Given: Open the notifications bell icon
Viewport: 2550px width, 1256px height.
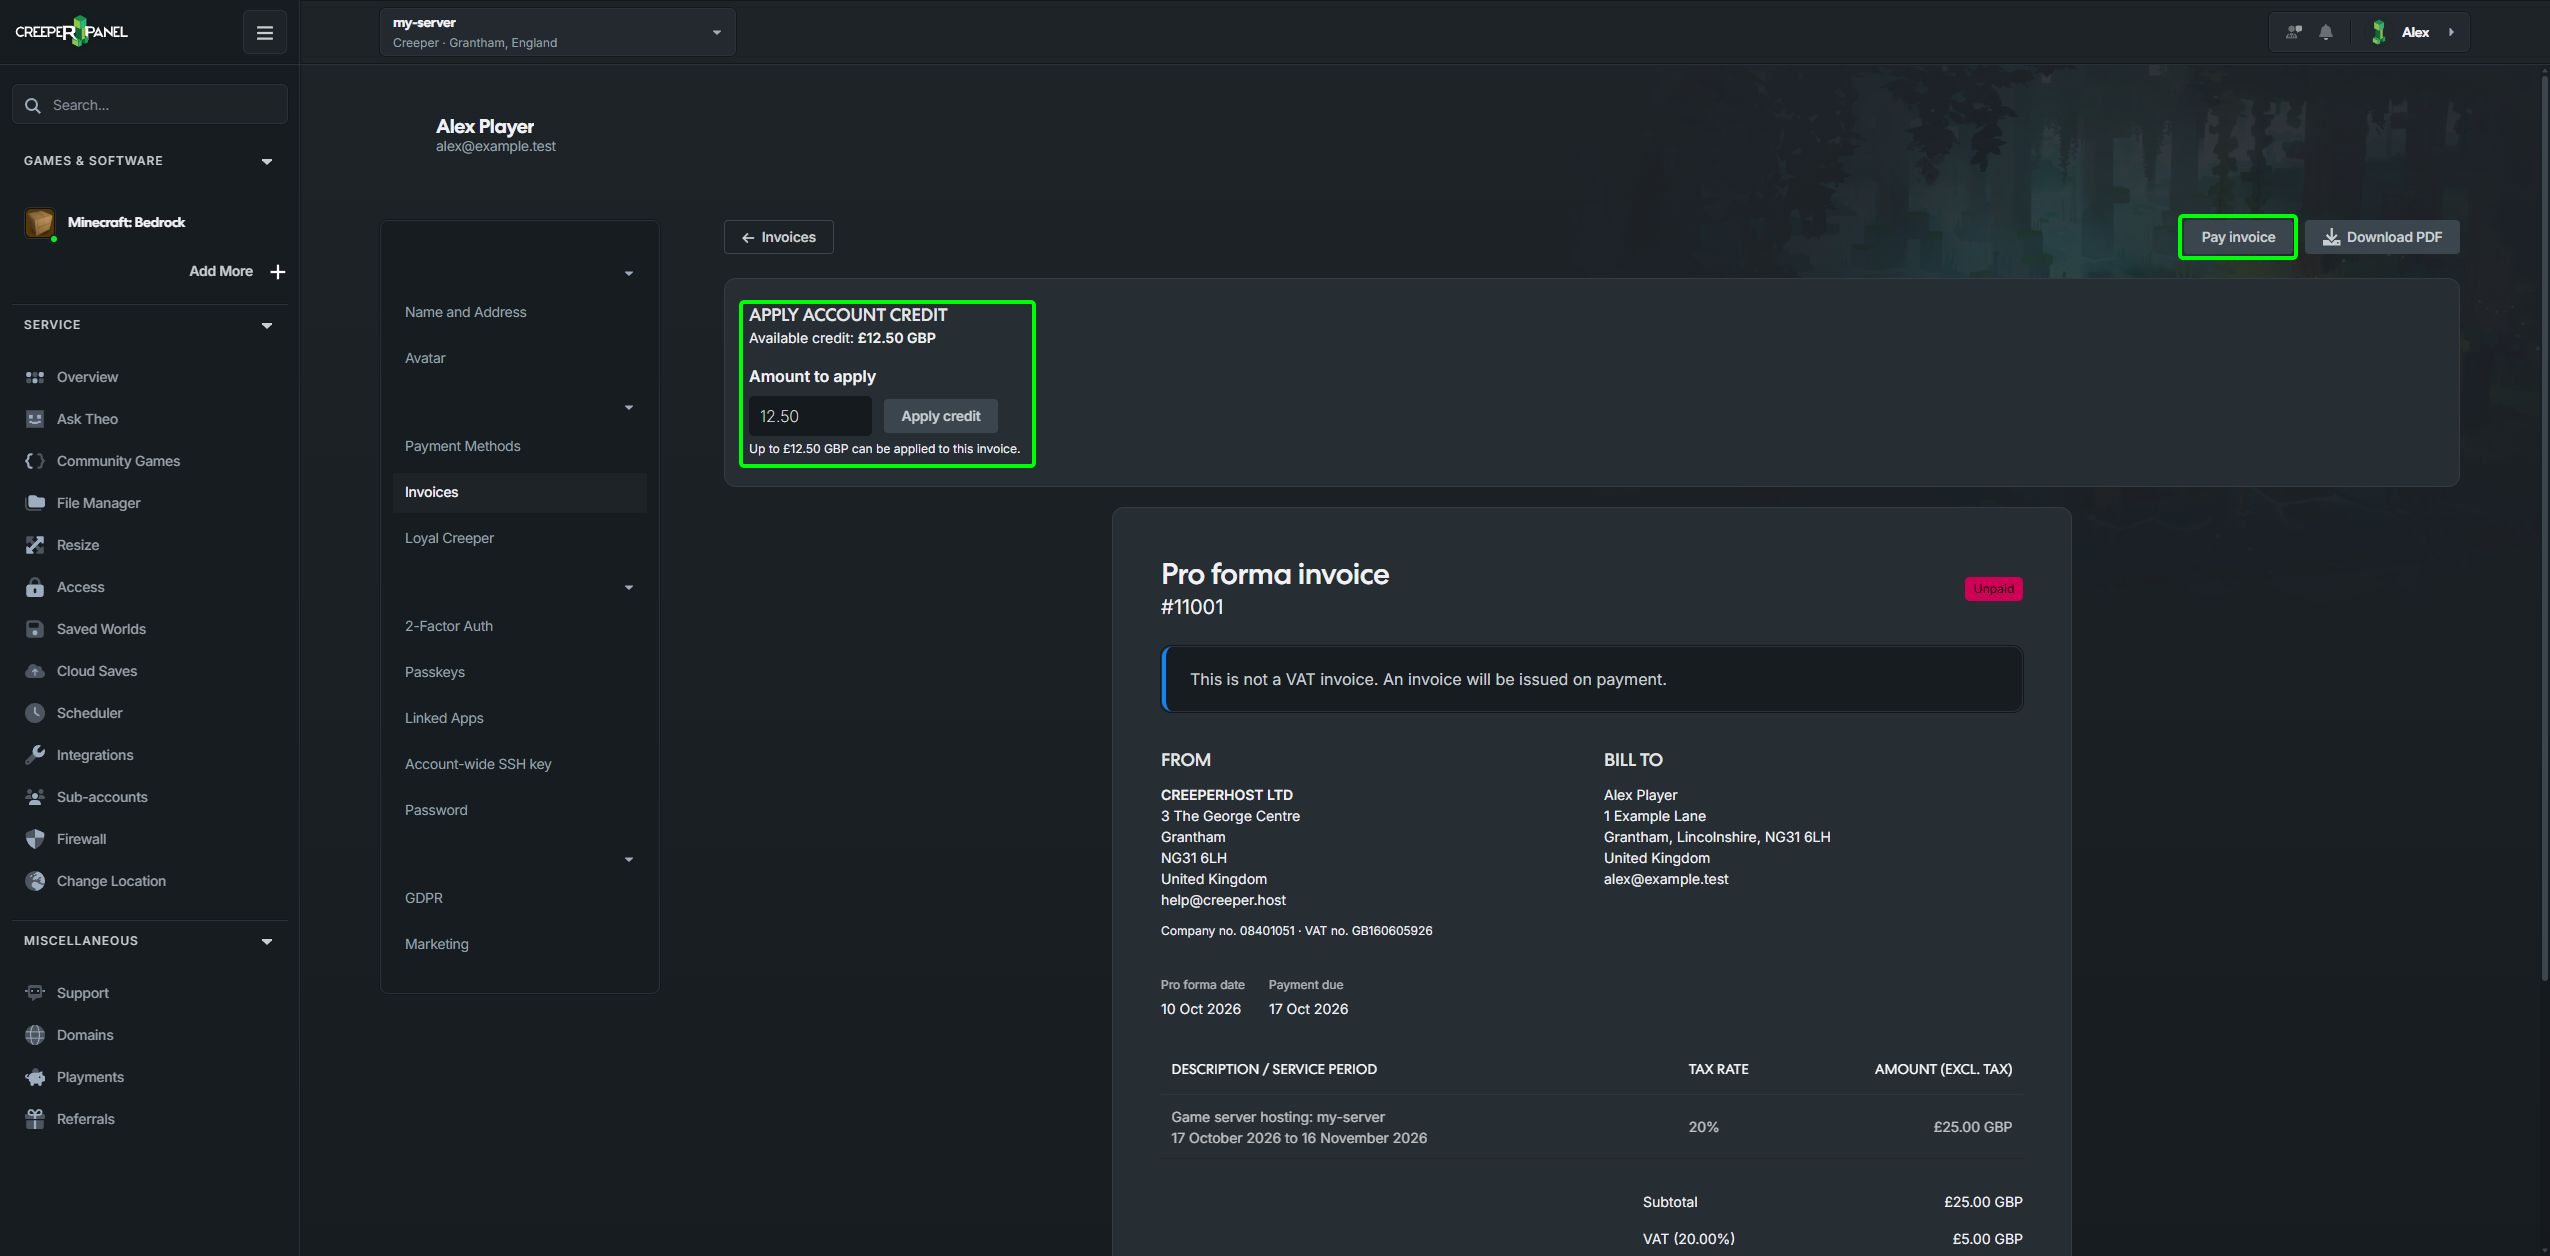Looking at the screenshot, I should coord(2326,32).
